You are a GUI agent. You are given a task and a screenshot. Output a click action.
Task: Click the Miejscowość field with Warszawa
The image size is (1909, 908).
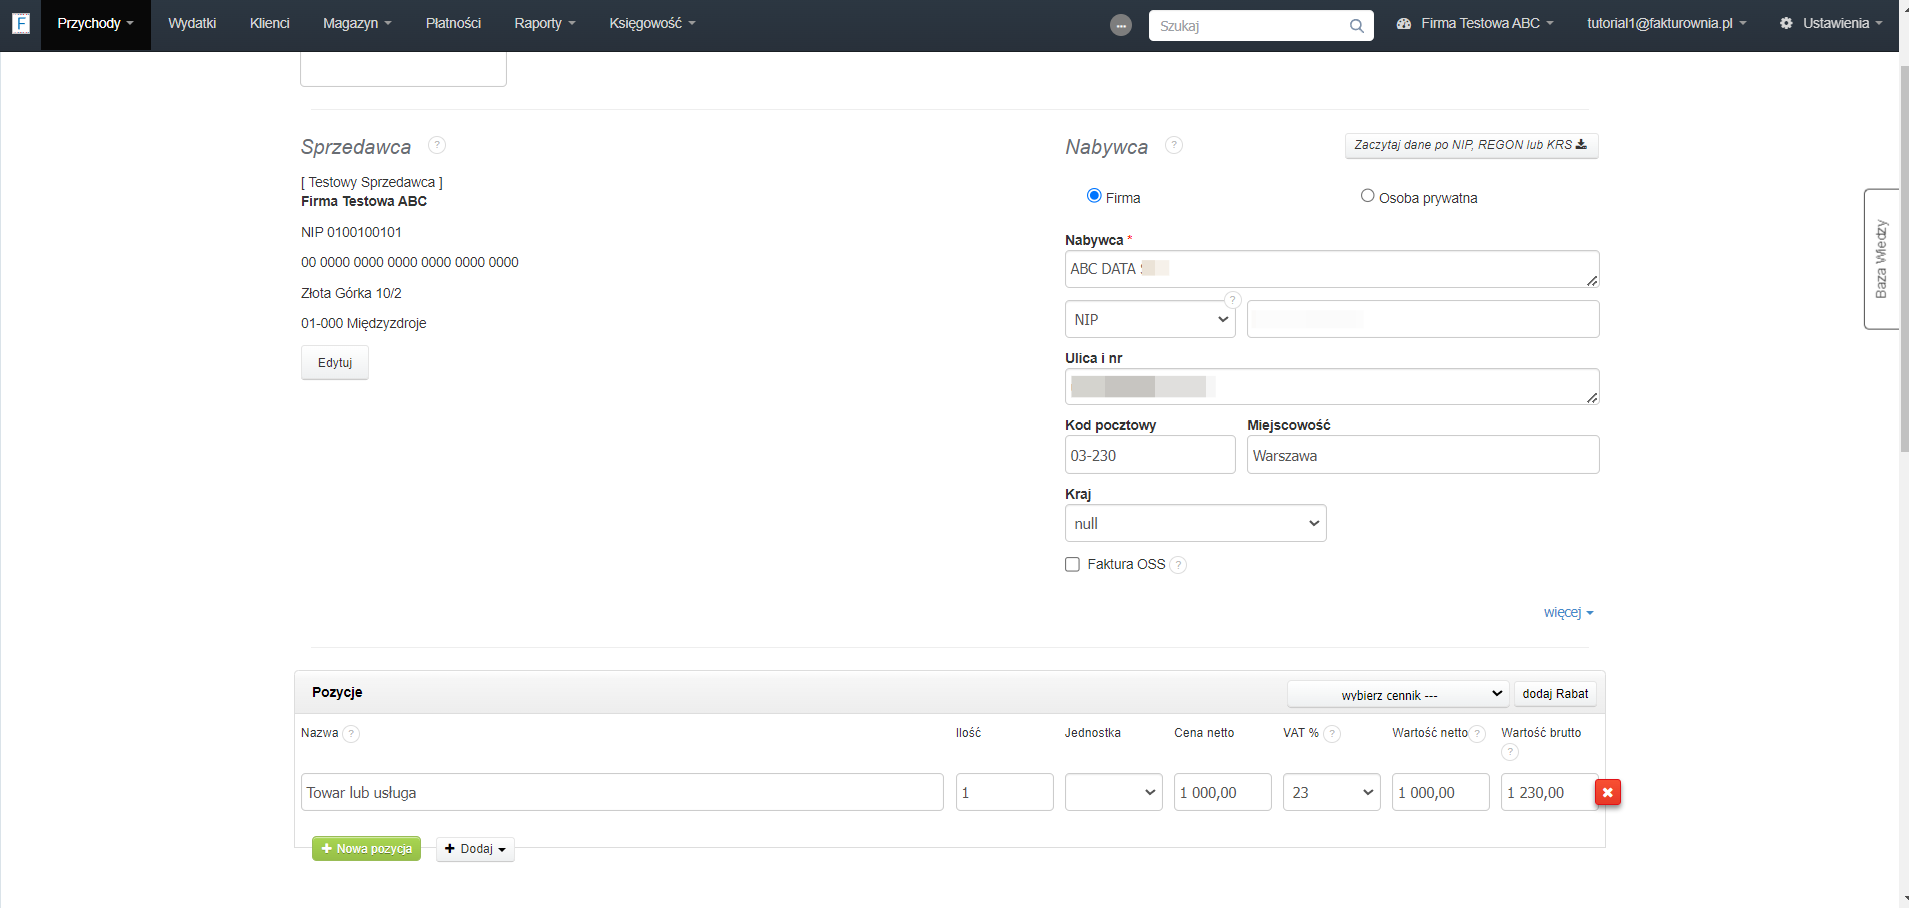[1423, 455]
